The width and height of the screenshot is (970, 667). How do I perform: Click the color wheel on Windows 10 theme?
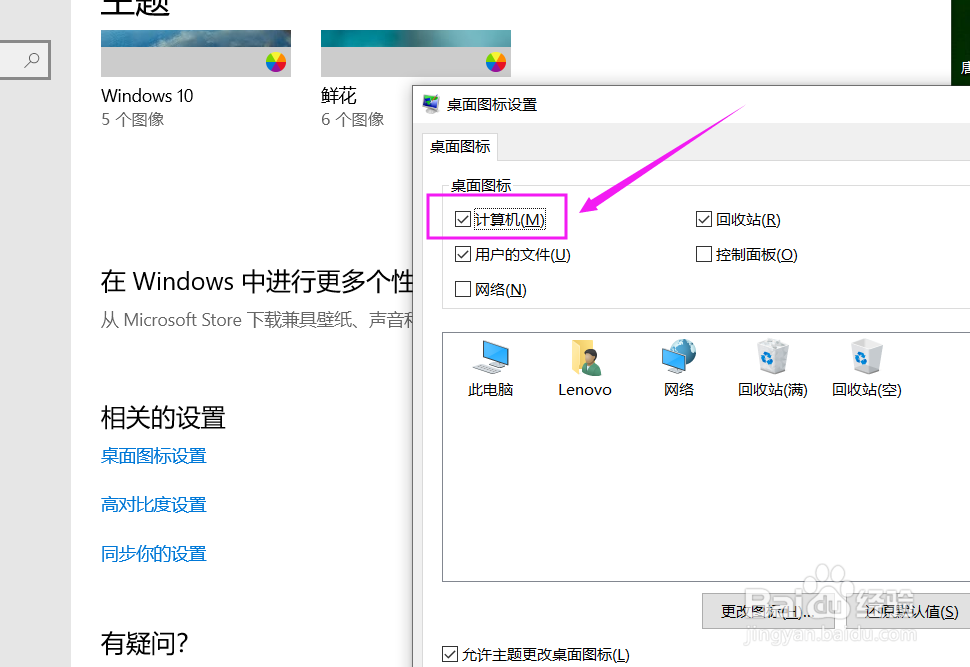tap(276, 62)
